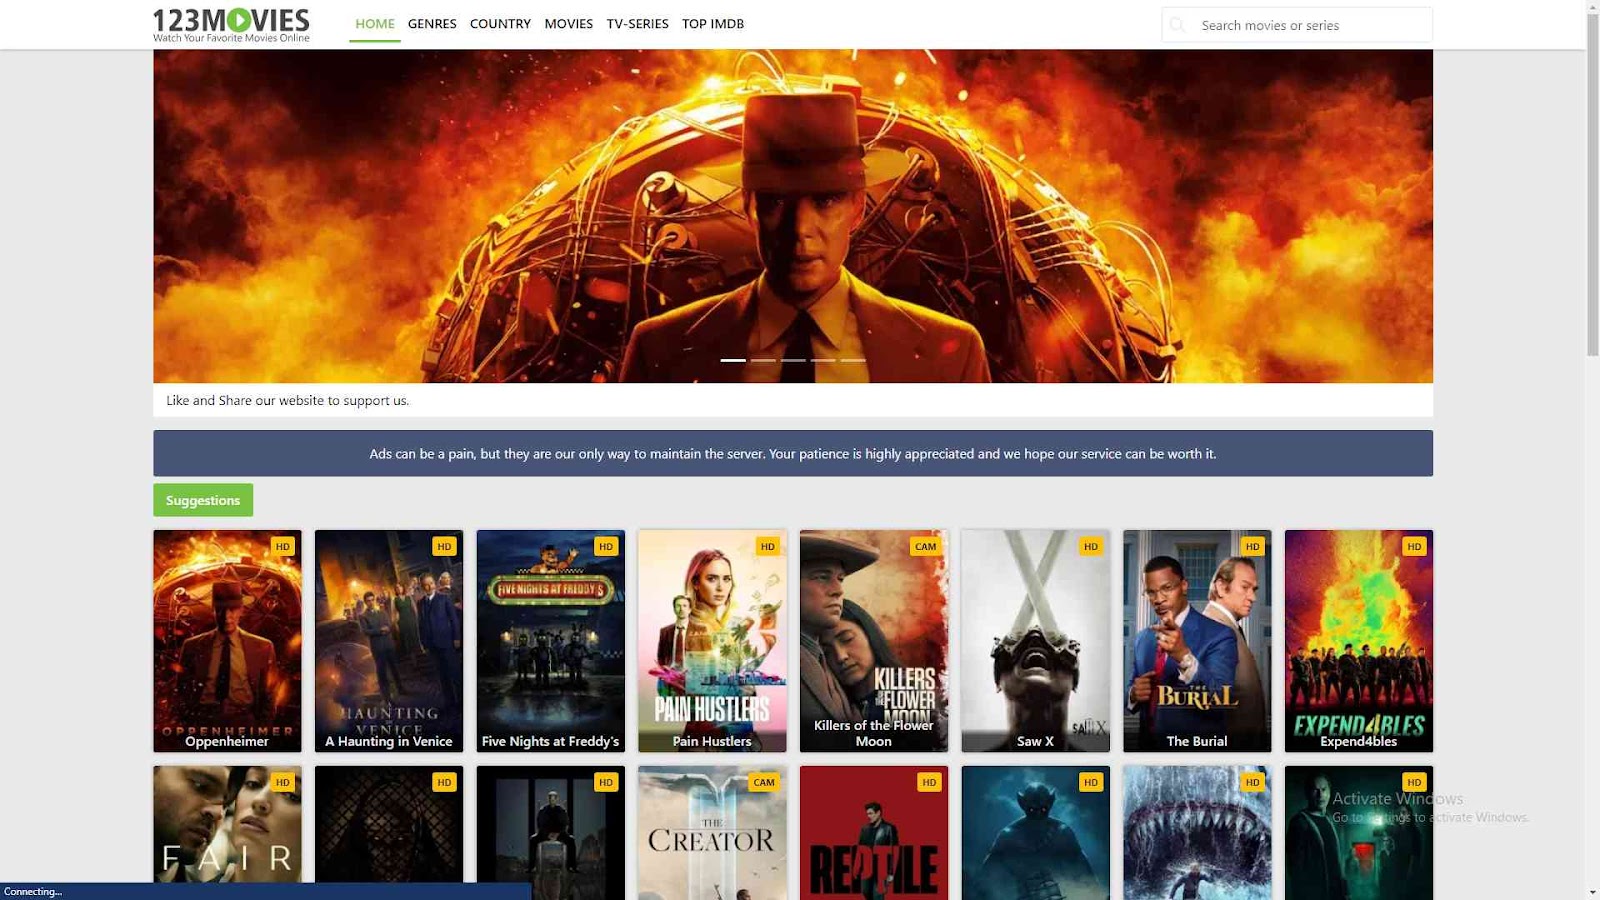This screenshot has width=1600, height=900.
Task: Click the CAM badge on The Creator poster
Action: click(x=764, y=782)
